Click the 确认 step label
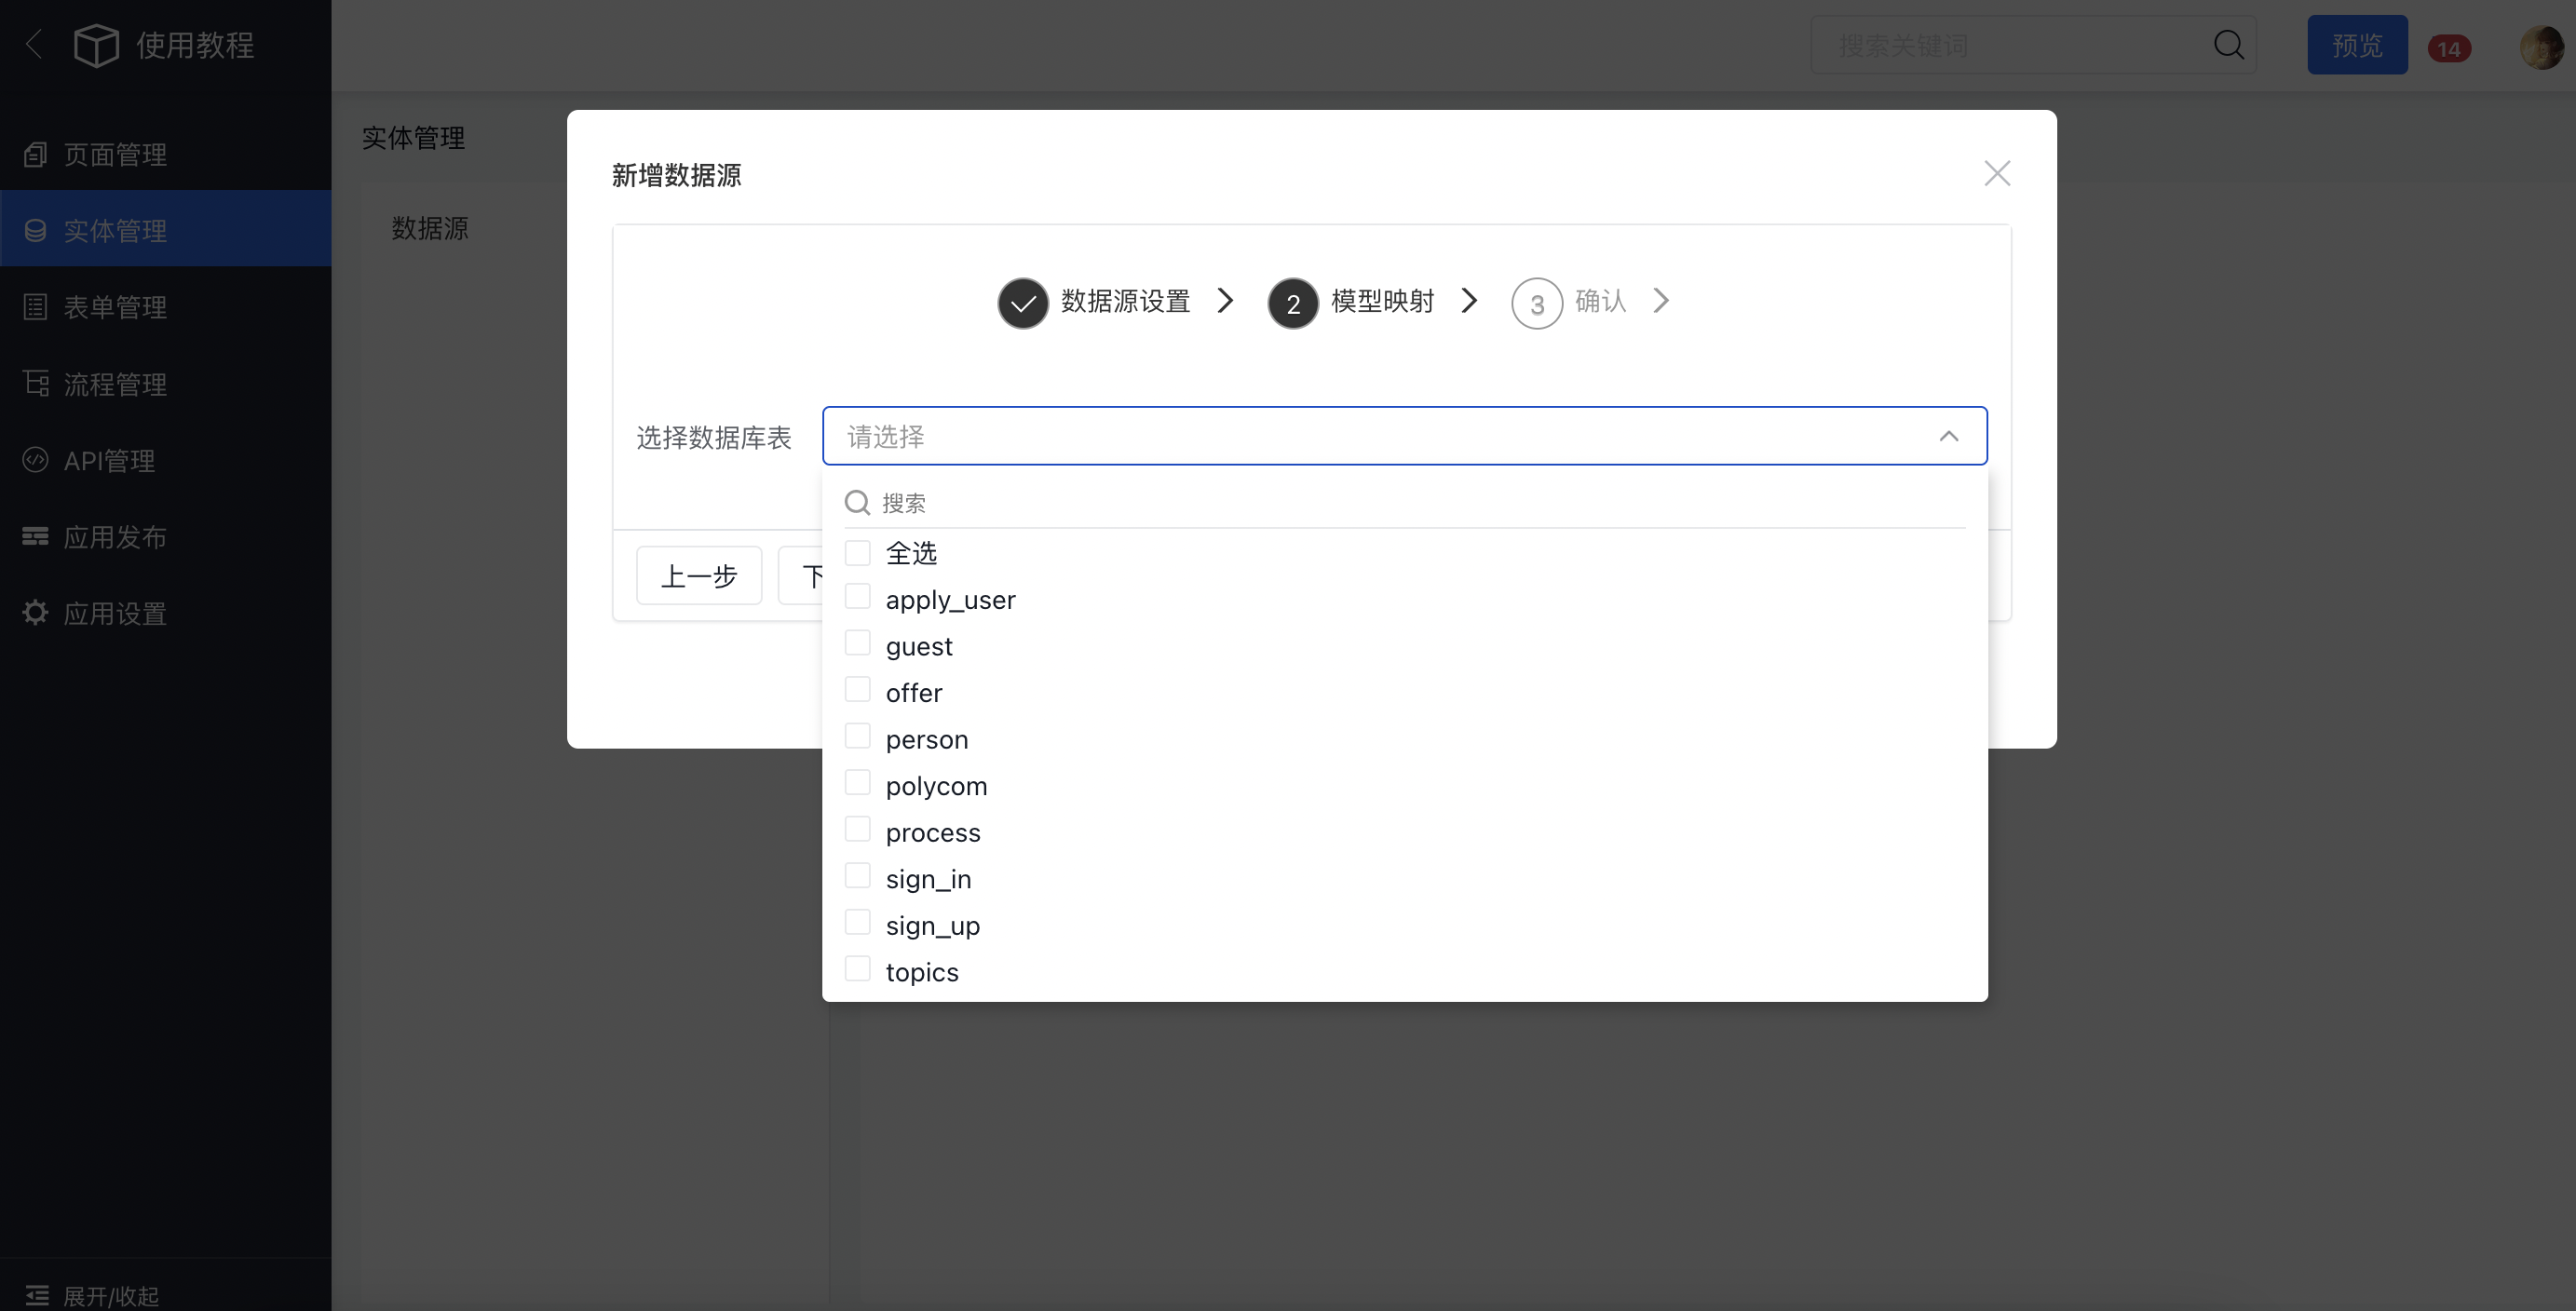Screen dimensions: 2576x1311 click(x=1600, y=301)
